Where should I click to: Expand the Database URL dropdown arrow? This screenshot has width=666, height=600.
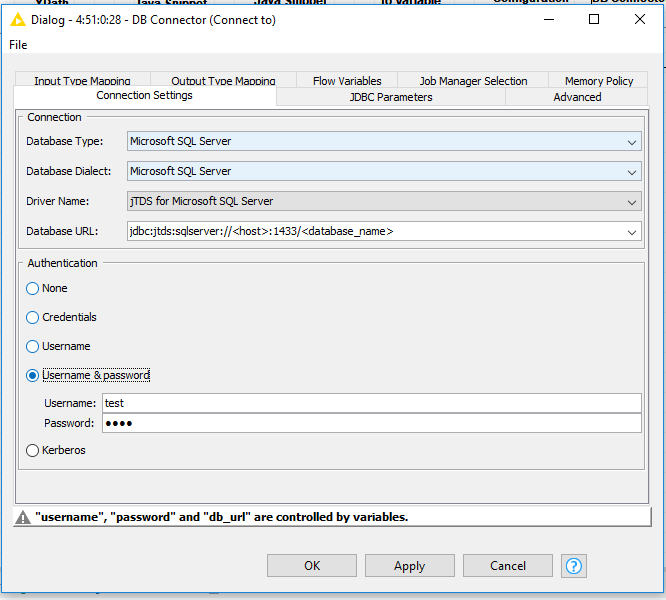632,232
